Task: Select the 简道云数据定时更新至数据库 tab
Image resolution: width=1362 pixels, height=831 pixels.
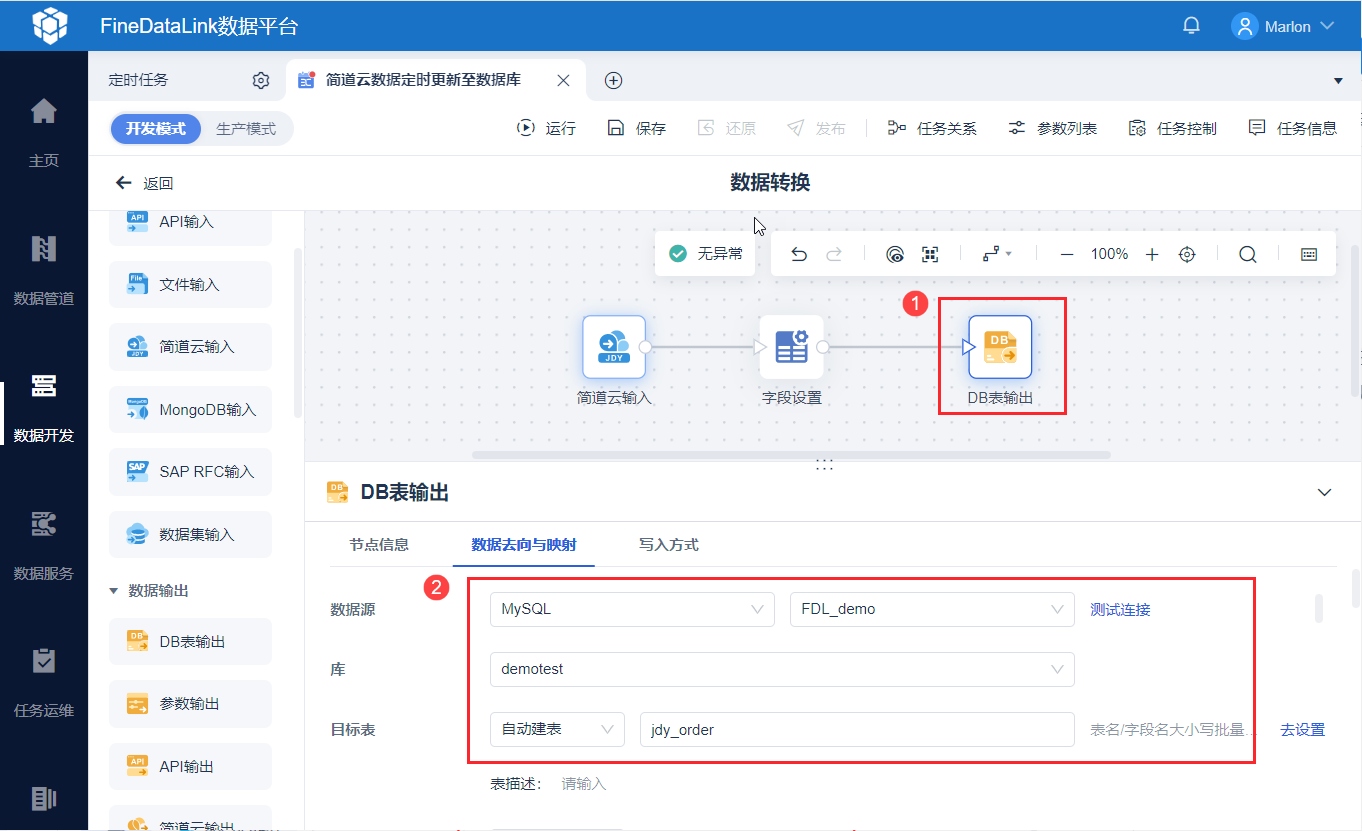Action: click(422, 80)
